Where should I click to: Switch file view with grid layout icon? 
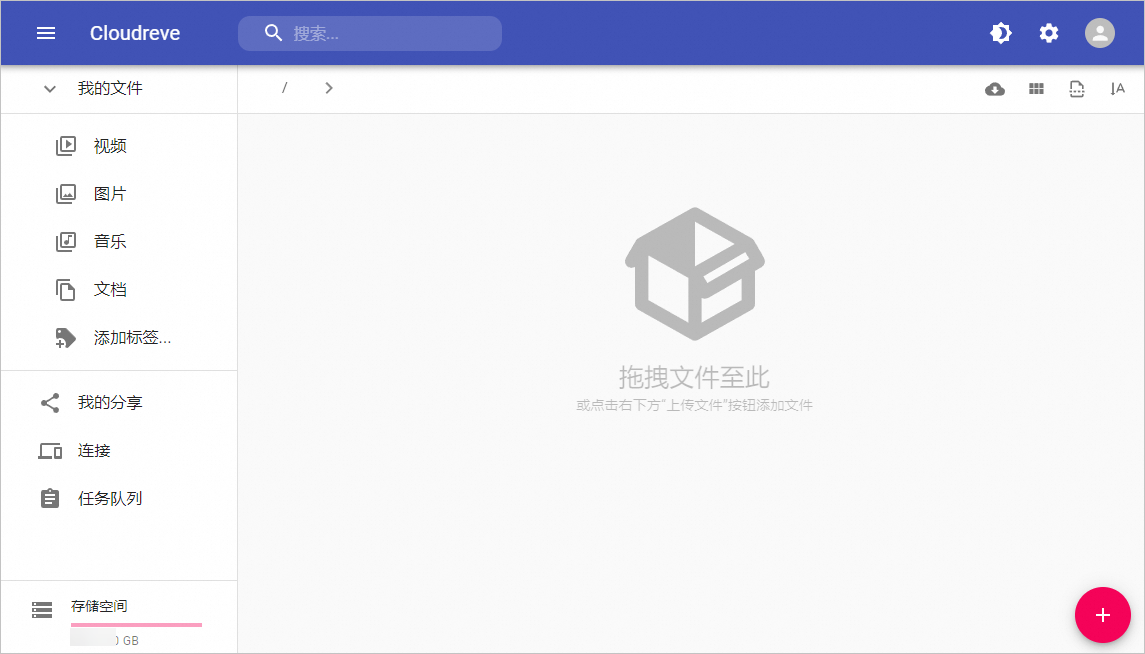(1036, 89)
